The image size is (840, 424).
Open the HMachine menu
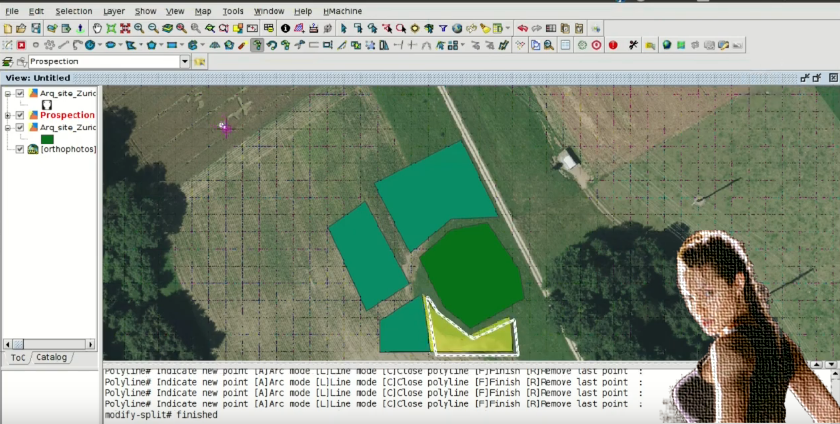342,11
